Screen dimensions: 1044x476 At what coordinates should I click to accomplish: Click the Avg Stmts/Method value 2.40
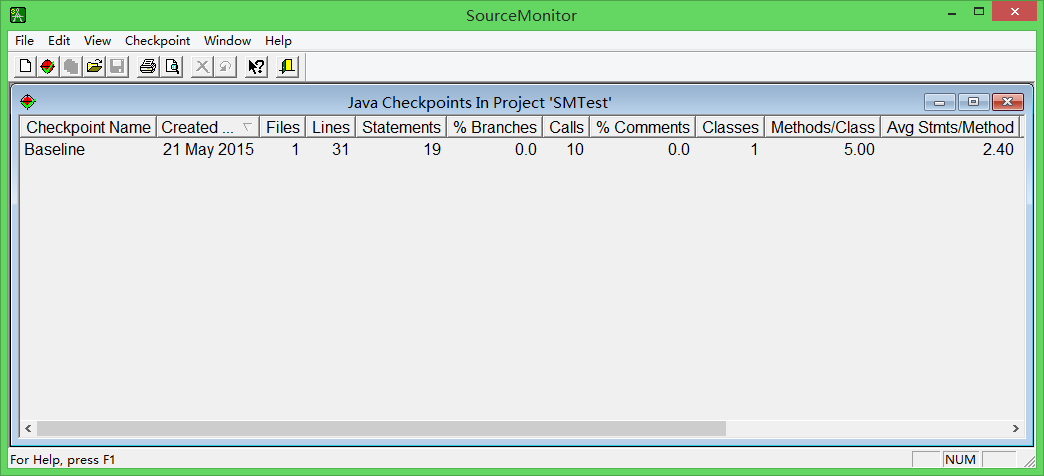click(998, 150)
